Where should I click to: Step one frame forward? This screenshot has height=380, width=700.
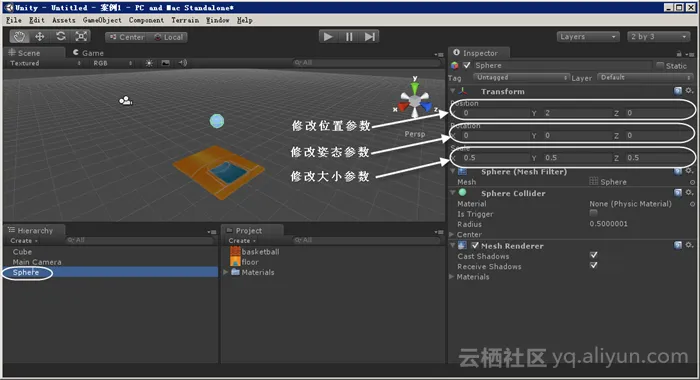pyautogui.click(x=370, y=37)
